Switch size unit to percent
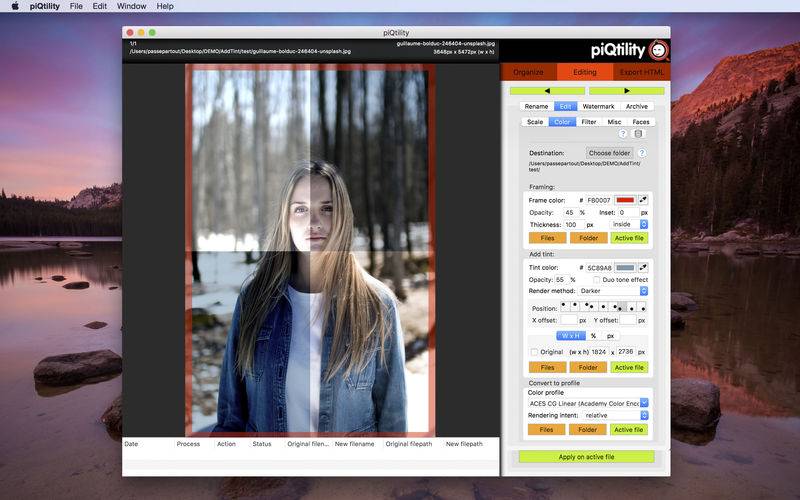The image size is (800, 500). (593, 336)
